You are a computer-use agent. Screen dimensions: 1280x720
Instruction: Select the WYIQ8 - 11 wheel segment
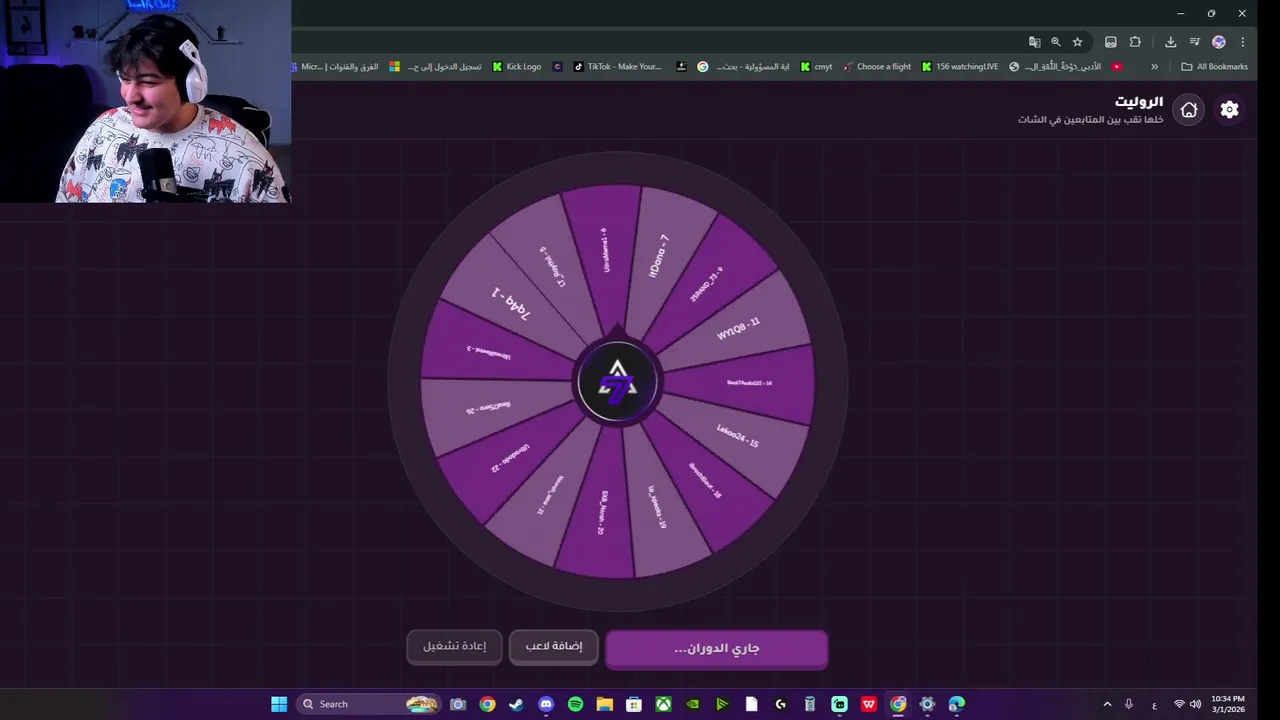740,328
